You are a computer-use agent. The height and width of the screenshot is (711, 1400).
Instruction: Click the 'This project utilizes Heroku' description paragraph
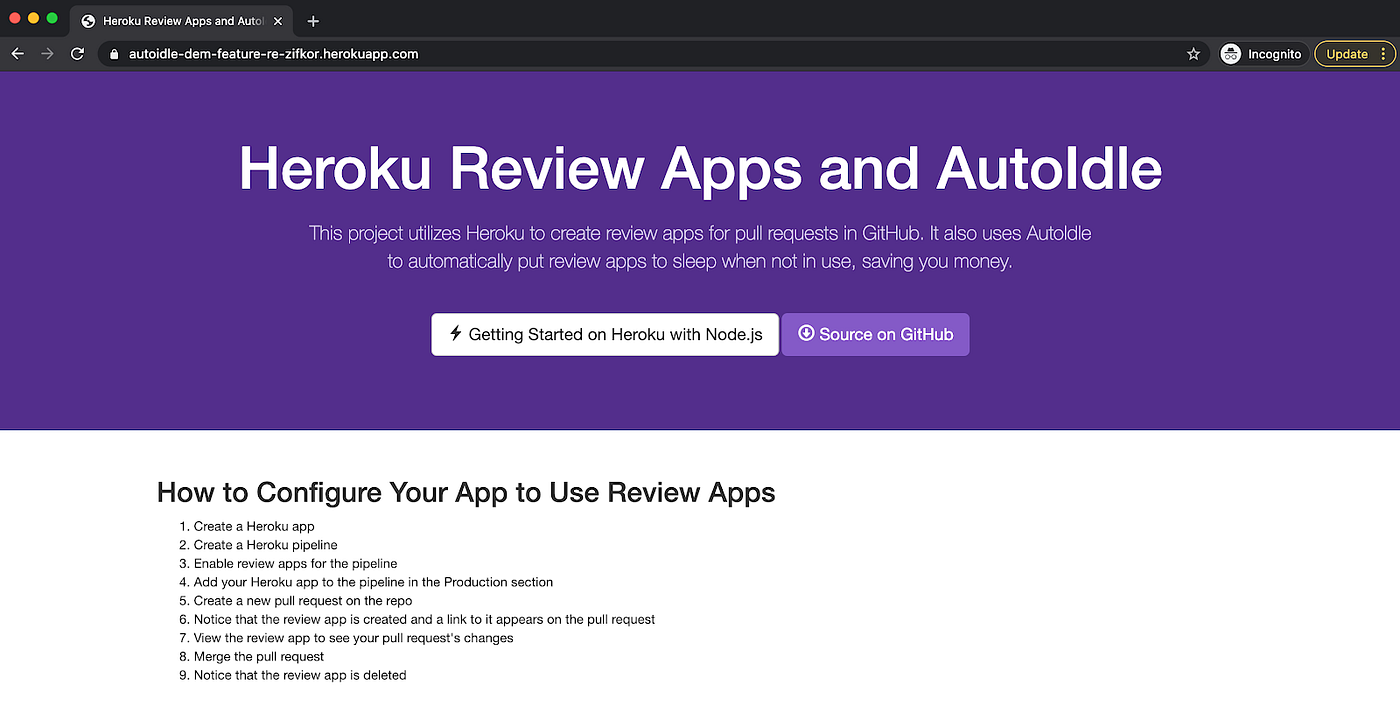(x=700, y=247)
